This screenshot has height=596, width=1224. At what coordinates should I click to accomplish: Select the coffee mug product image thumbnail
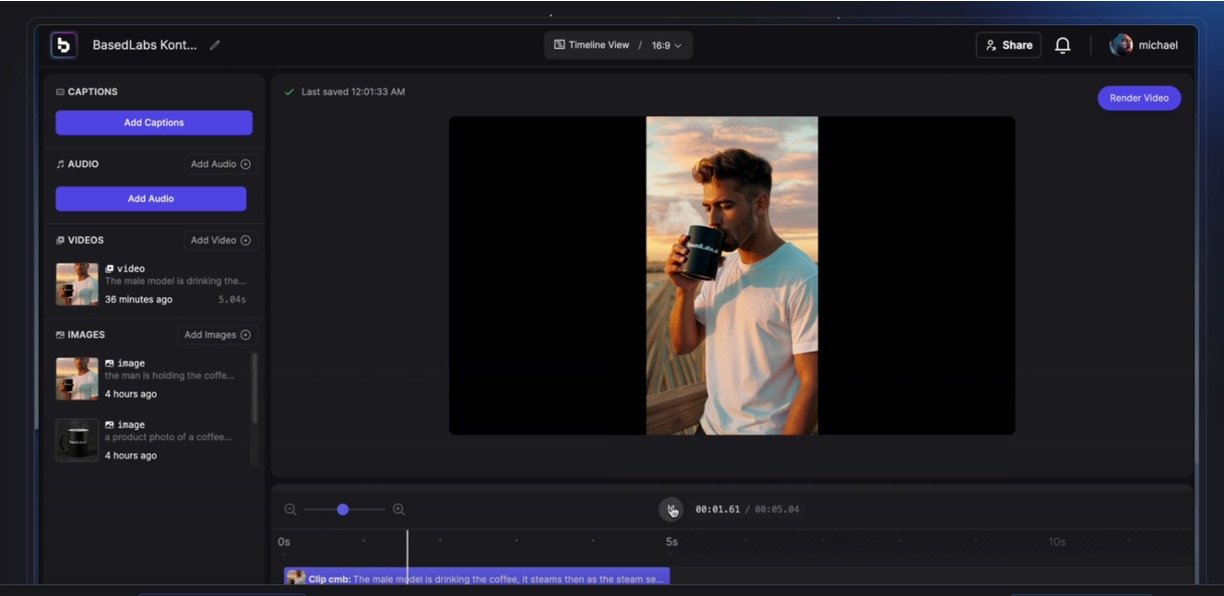click(77, 440)
